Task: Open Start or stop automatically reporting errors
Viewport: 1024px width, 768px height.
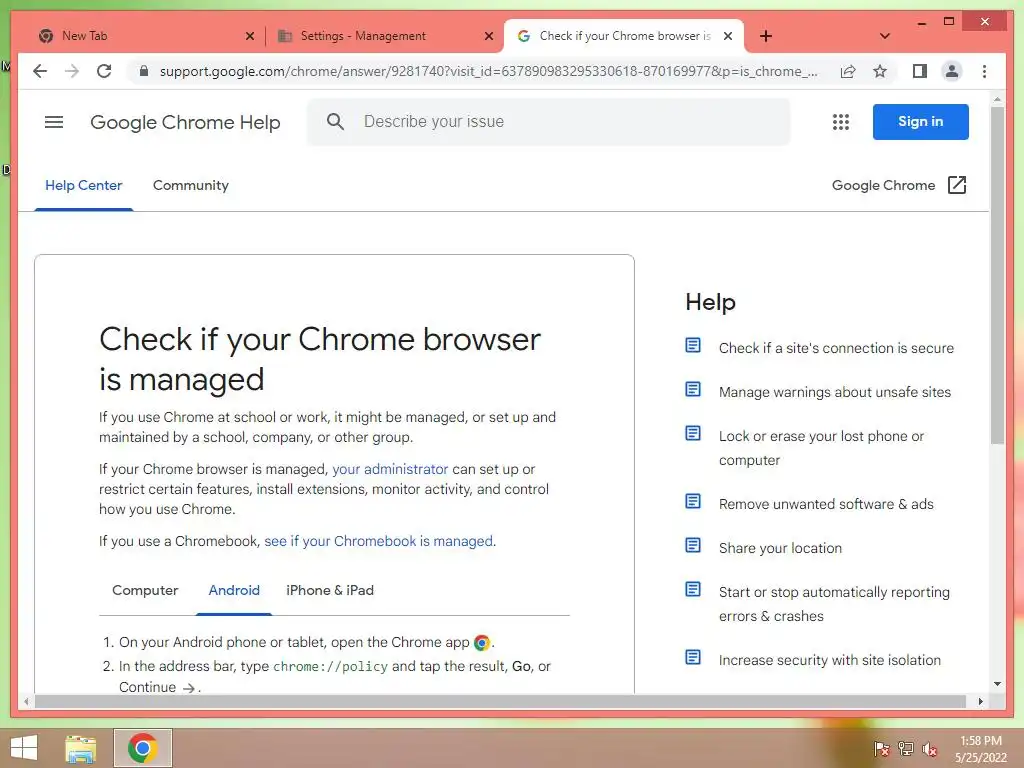Action: pos(834,604)
